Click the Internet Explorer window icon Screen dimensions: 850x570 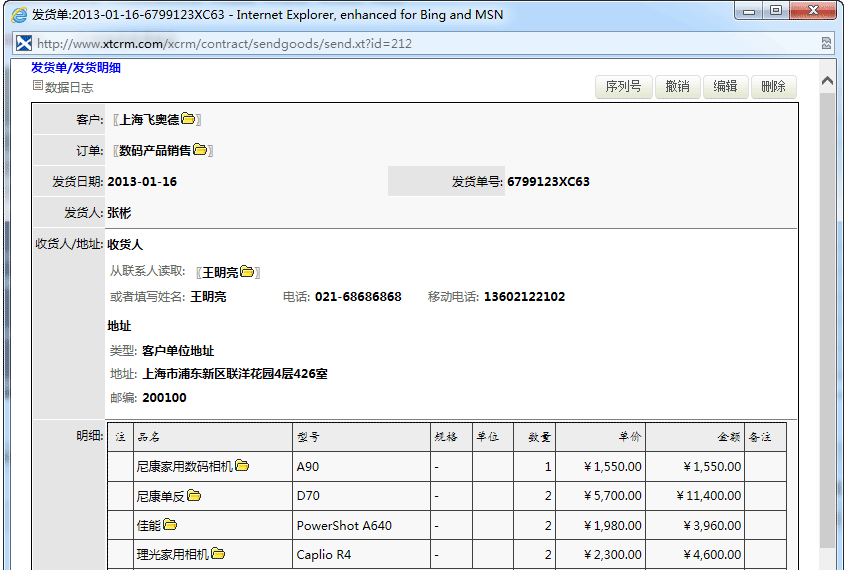click(20, 15)
